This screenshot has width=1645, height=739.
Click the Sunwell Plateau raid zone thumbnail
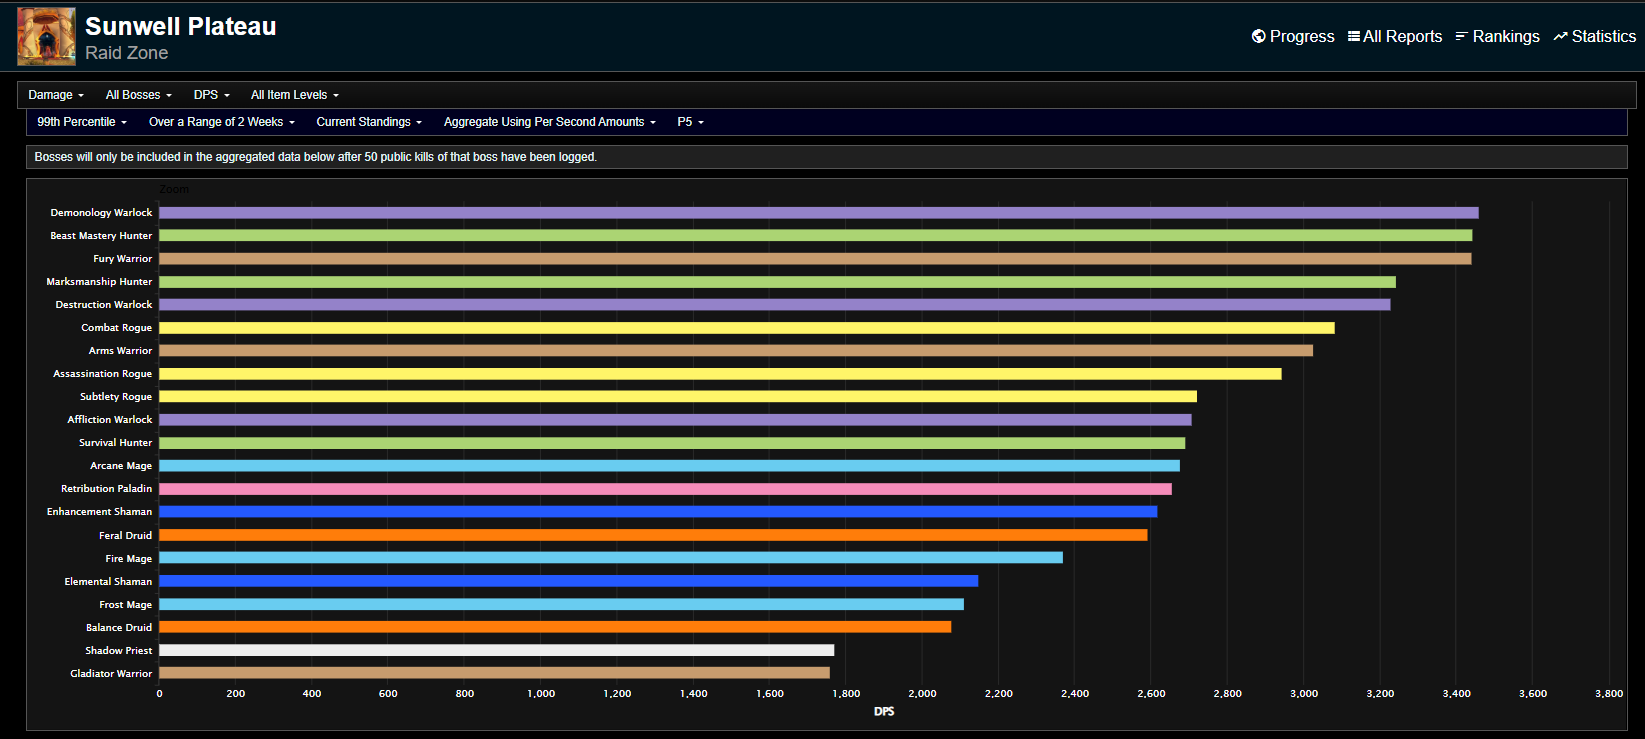pyautogui.click(x=46, y=37)
